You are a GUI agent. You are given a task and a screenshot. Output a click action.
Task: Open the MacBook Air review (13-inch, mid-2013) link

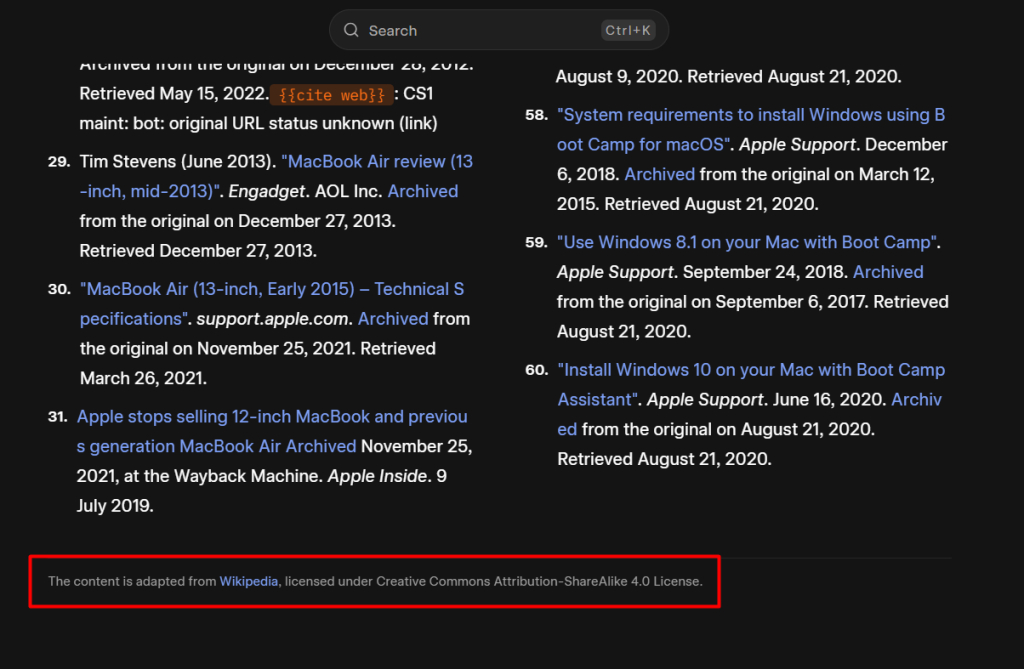(377, 162)
